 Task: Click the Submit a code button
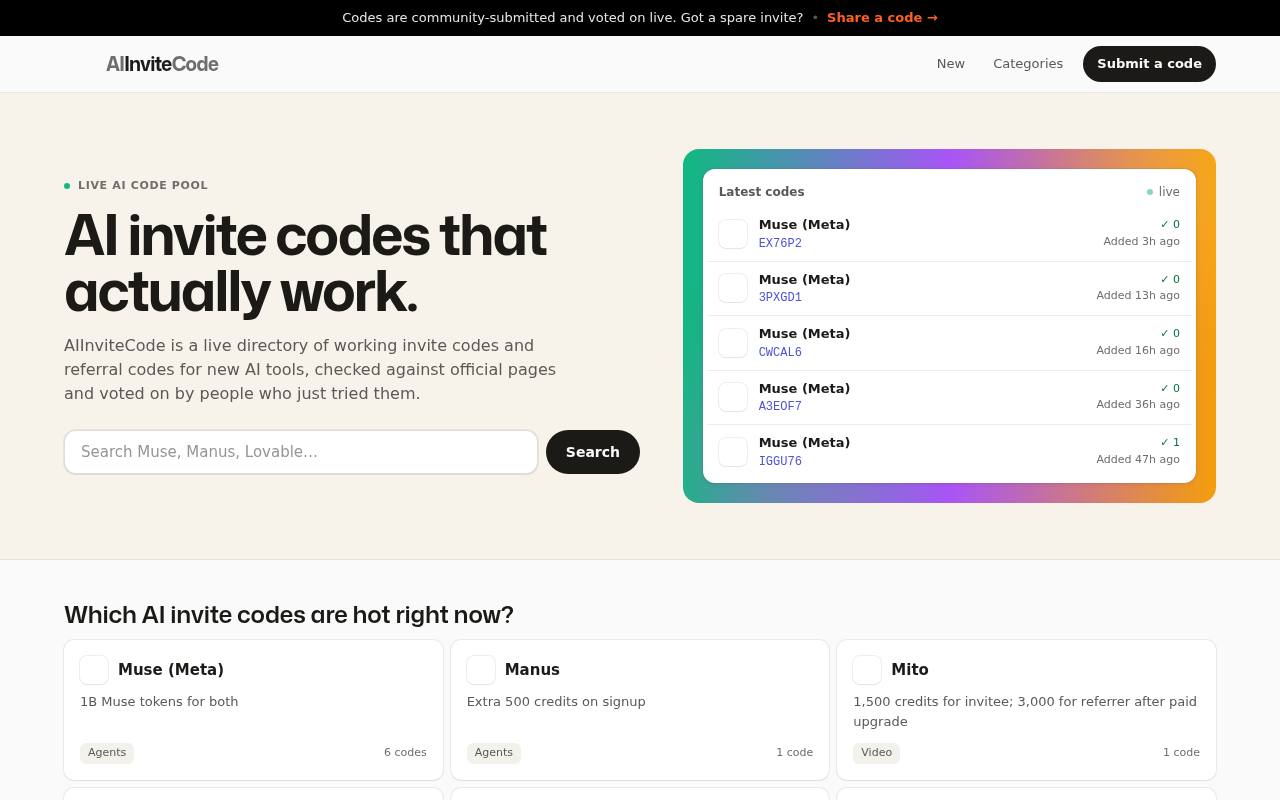(1149, 64)
